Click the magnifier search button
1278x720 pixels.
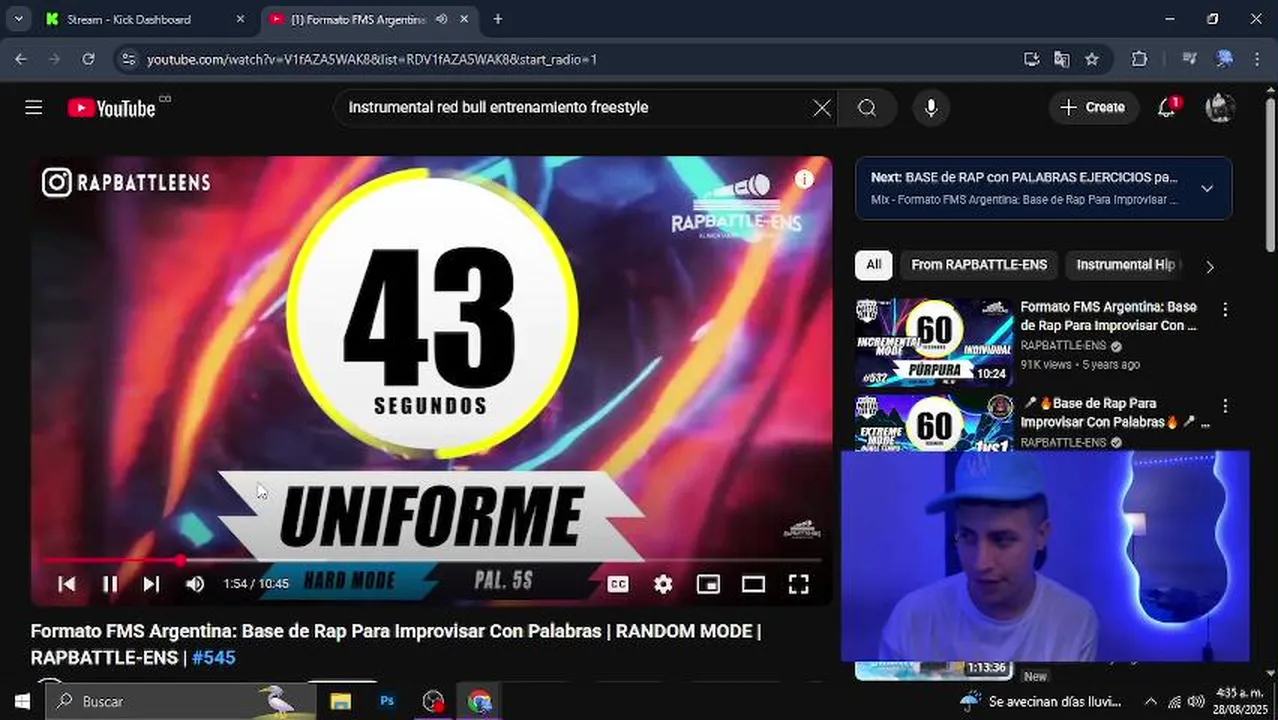867,108
